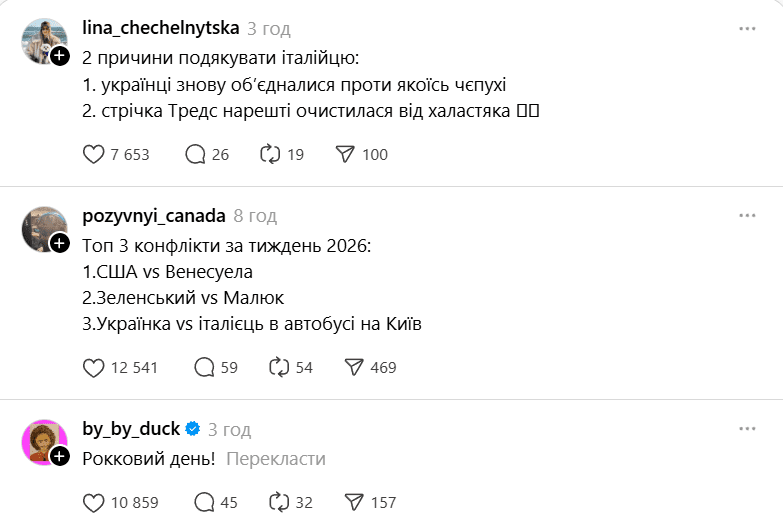Repost by_by_duck's thread

point(278,502)
